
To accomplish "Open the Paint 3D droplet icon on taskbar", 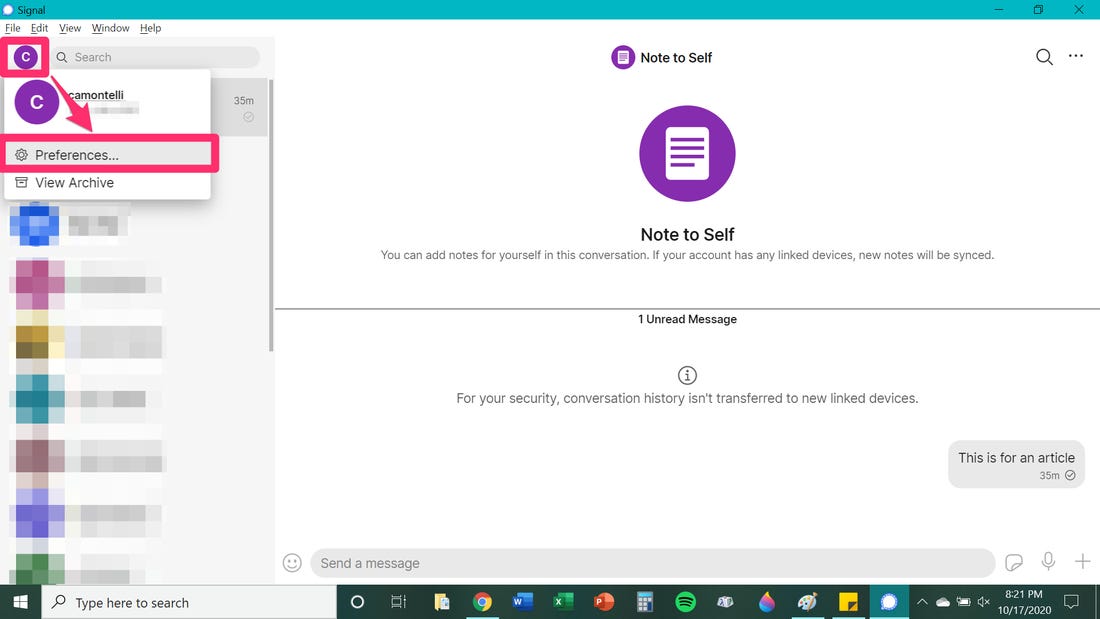I will [767, 602].
